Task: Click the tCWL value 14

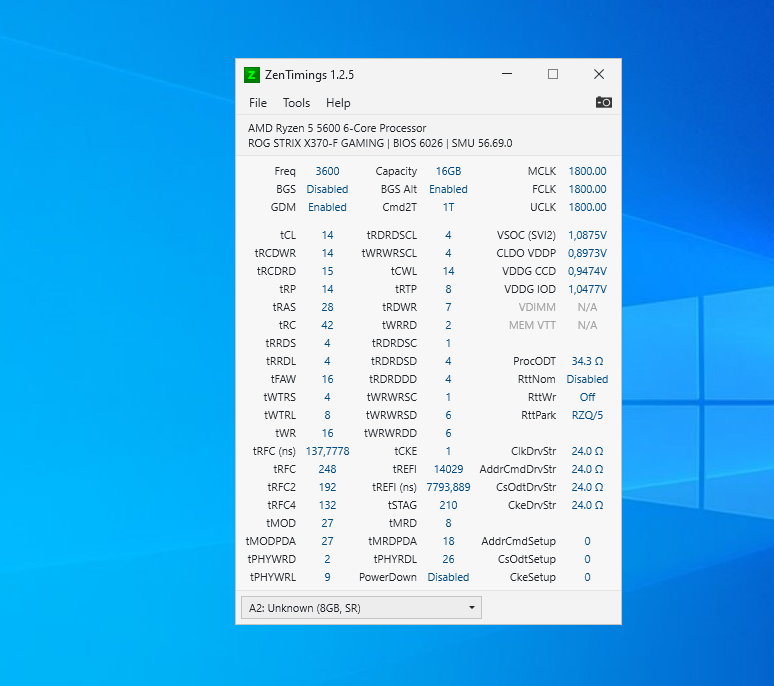Action: coord(448,271)
